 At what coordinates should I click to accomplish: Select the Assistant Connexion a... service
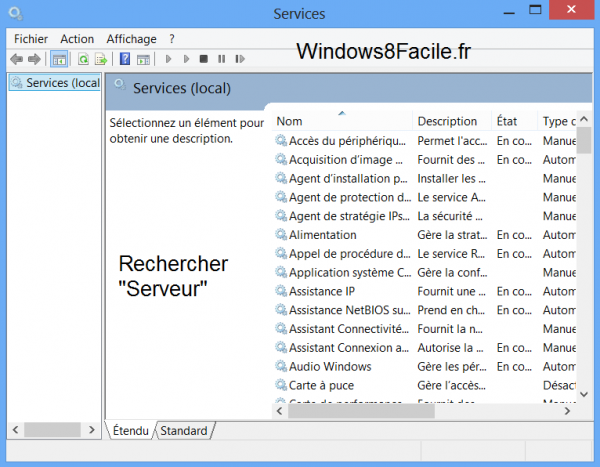click(x=349, y=347)
